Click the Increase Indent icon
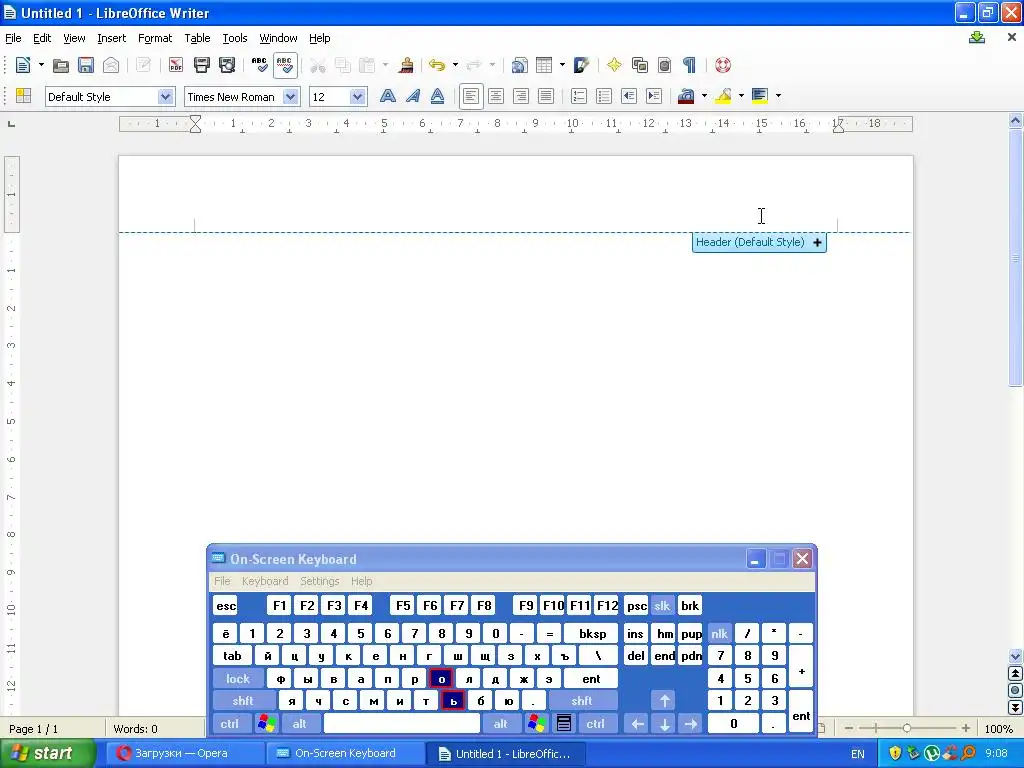Screen dimensions: 1024x768 click(x=654, y=96)
